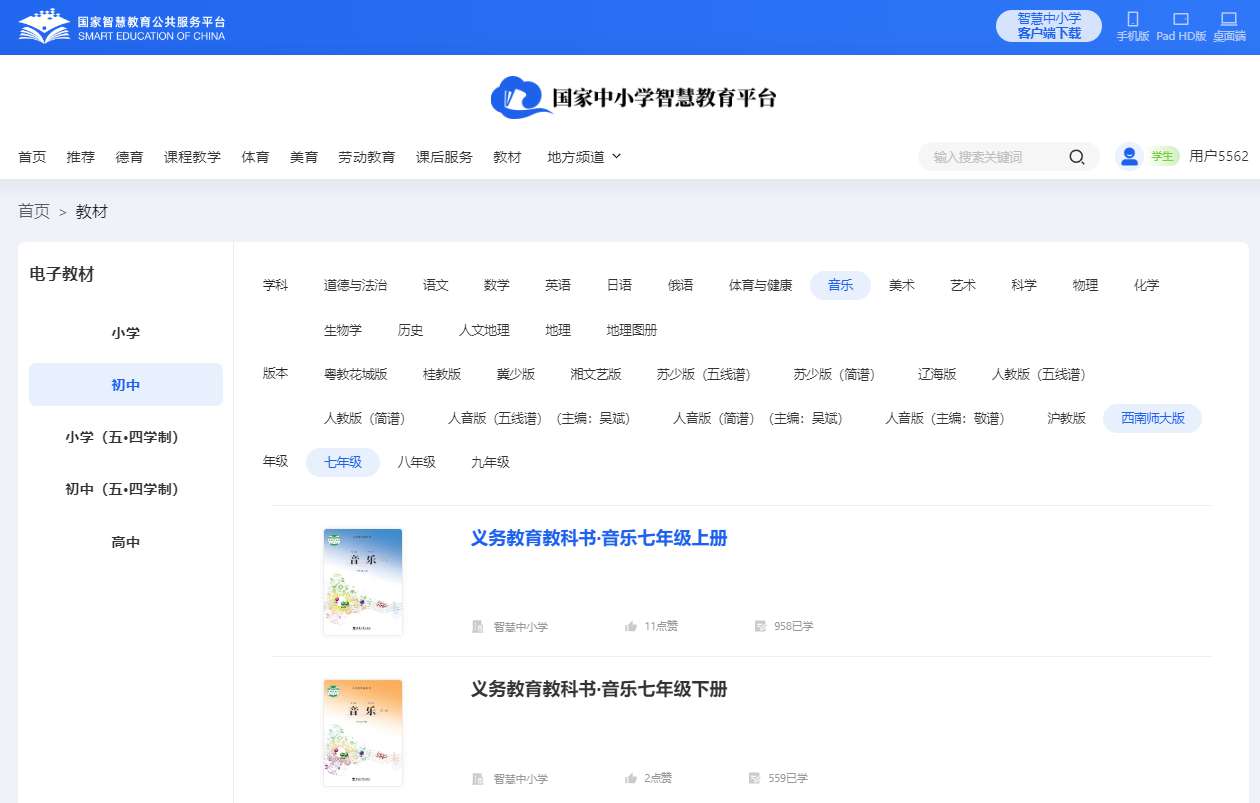Like the 七年级下册 textbook via thumbs-up

point(631,778)
